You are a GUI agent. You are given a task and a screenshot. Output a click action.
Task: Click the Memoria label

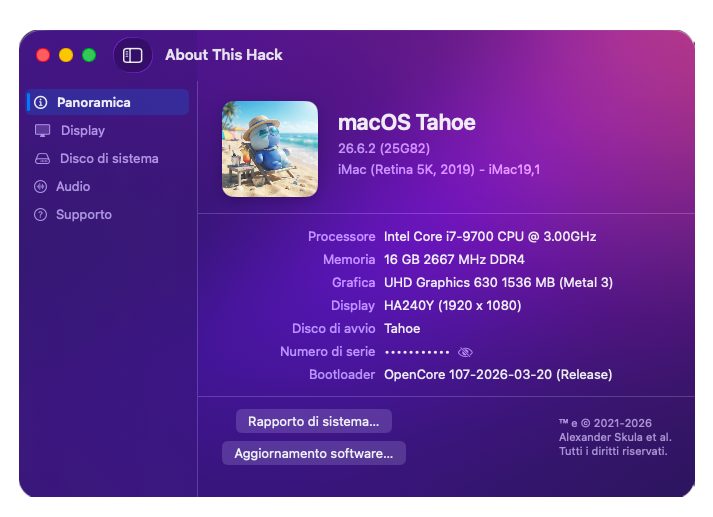point(349,260)
